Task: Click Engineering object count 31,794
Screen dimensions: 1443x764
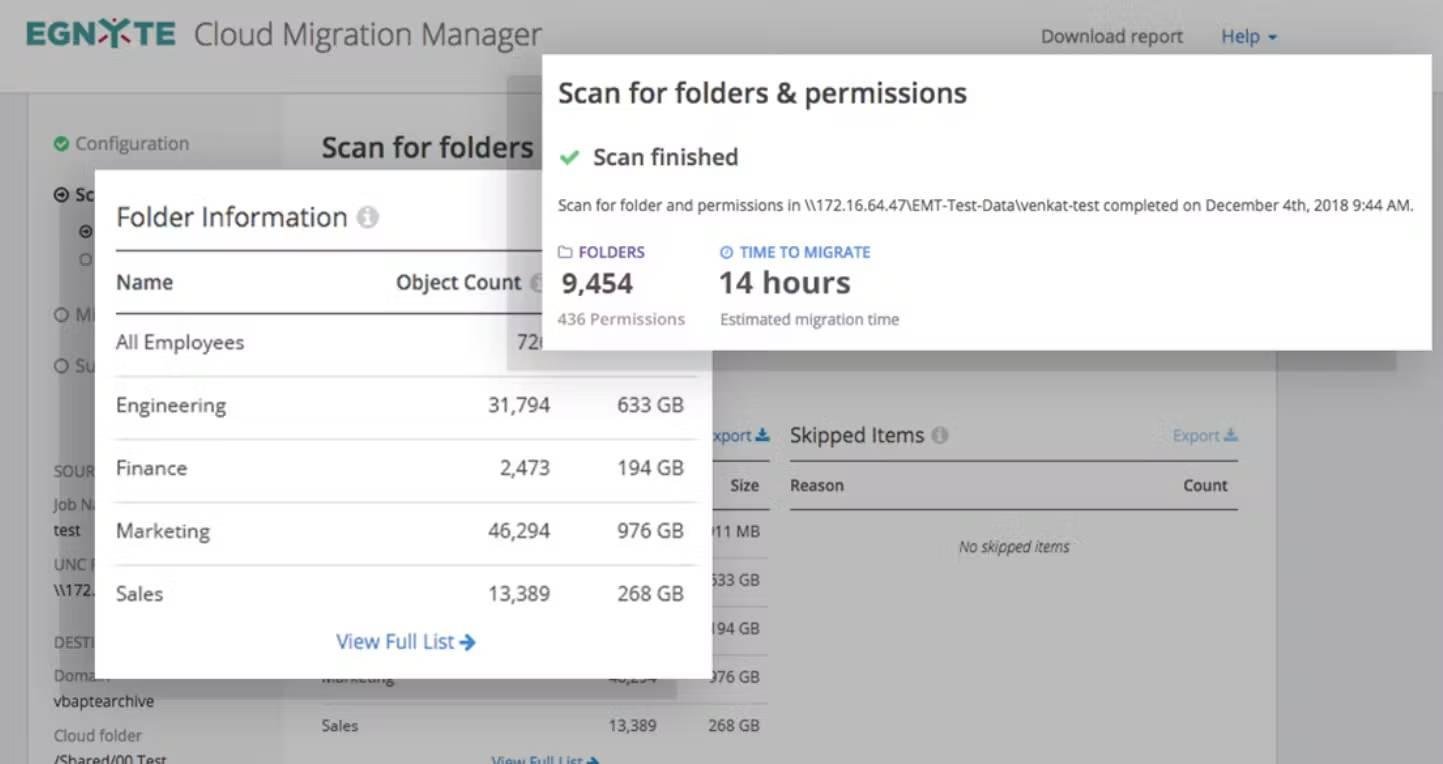Action: [519, 406]
